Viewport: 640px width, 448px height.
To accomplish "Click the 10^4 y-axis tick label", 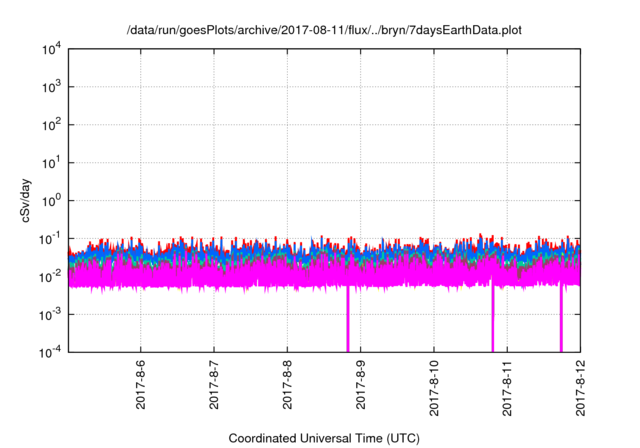I will pos(51,49).
